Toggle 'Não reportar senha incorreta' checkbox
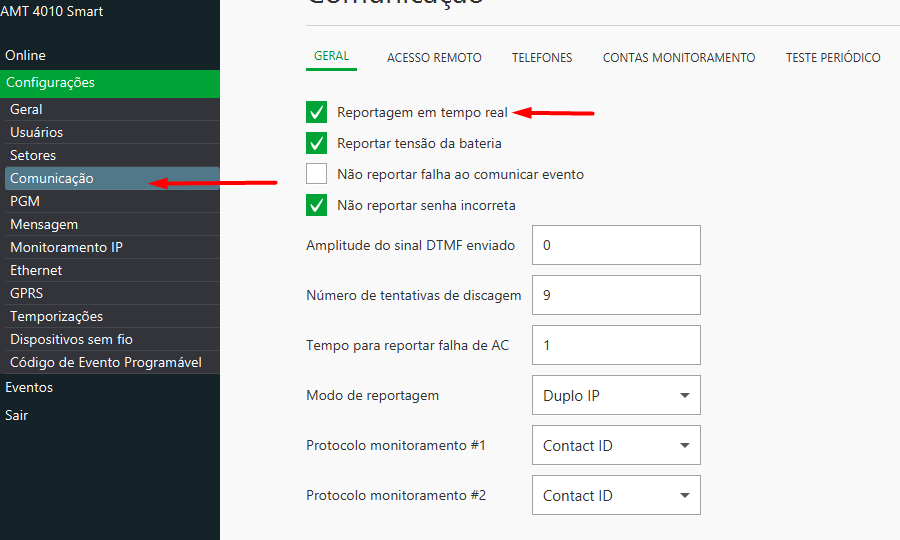Viewport: 900px width, 540px height. point(317,205)
